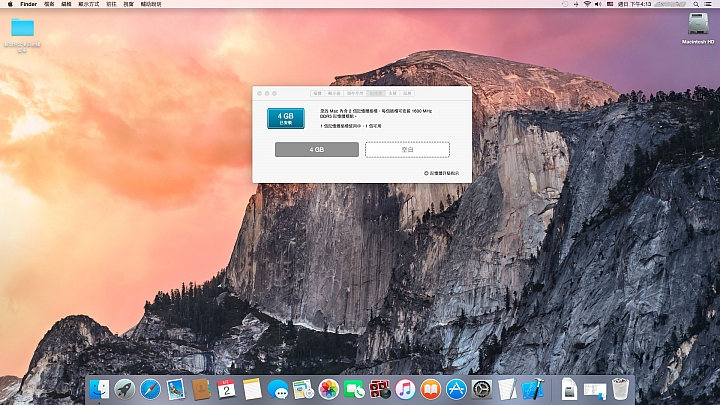Image resolution: width=720 pixels, height=405 pixels.
Task: Close the About This Mac window
Action: coord(259,93)
